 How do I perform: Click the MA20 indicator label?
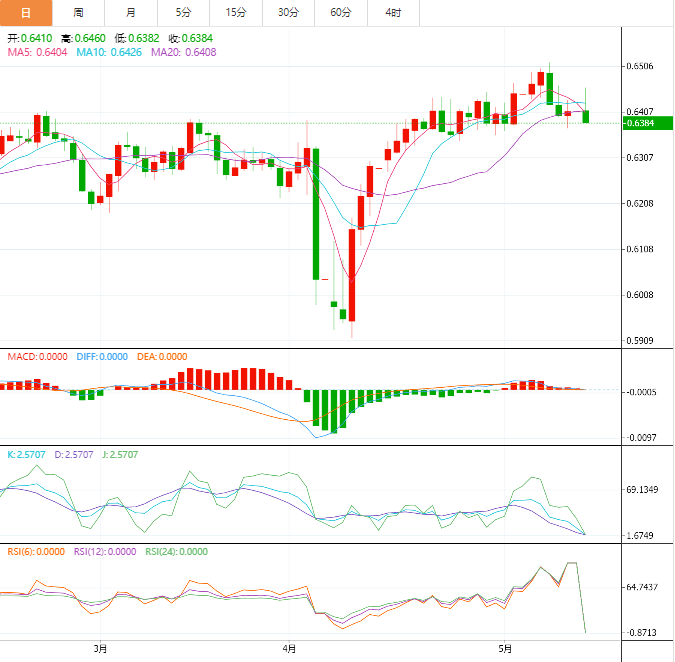click(x=184, y=53)
